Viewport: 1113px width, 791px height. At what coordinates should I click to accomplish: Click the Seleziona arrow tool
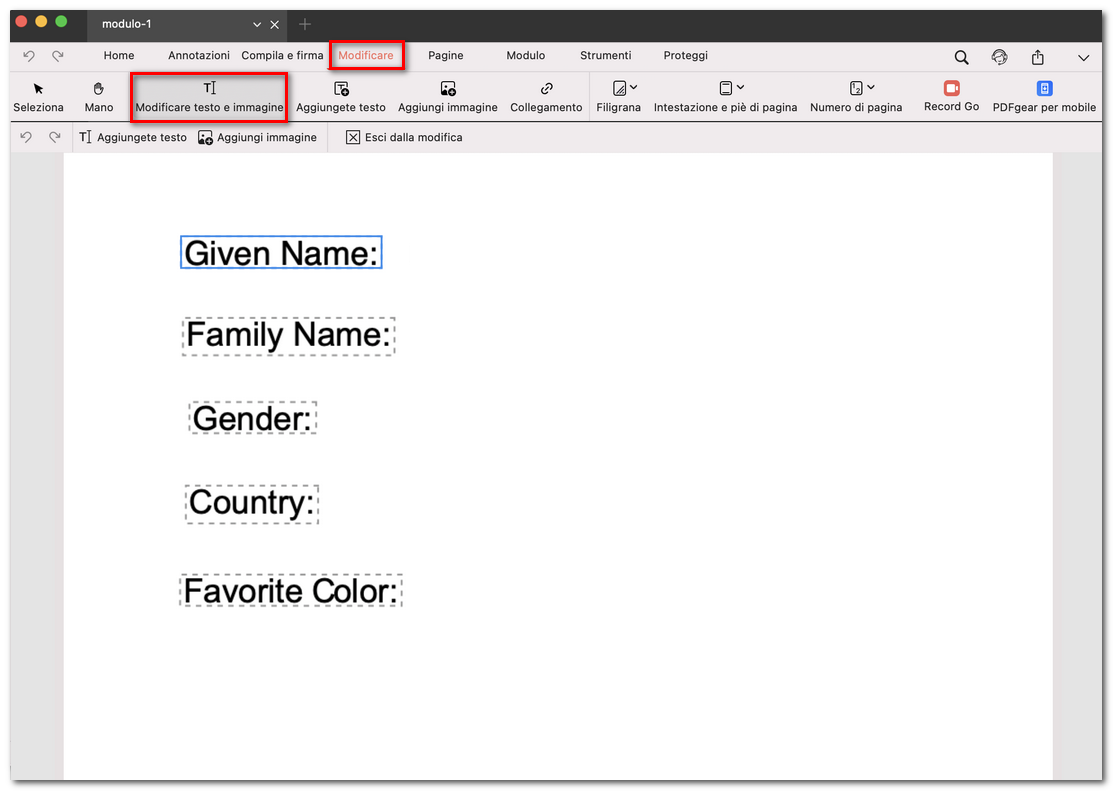38,97
